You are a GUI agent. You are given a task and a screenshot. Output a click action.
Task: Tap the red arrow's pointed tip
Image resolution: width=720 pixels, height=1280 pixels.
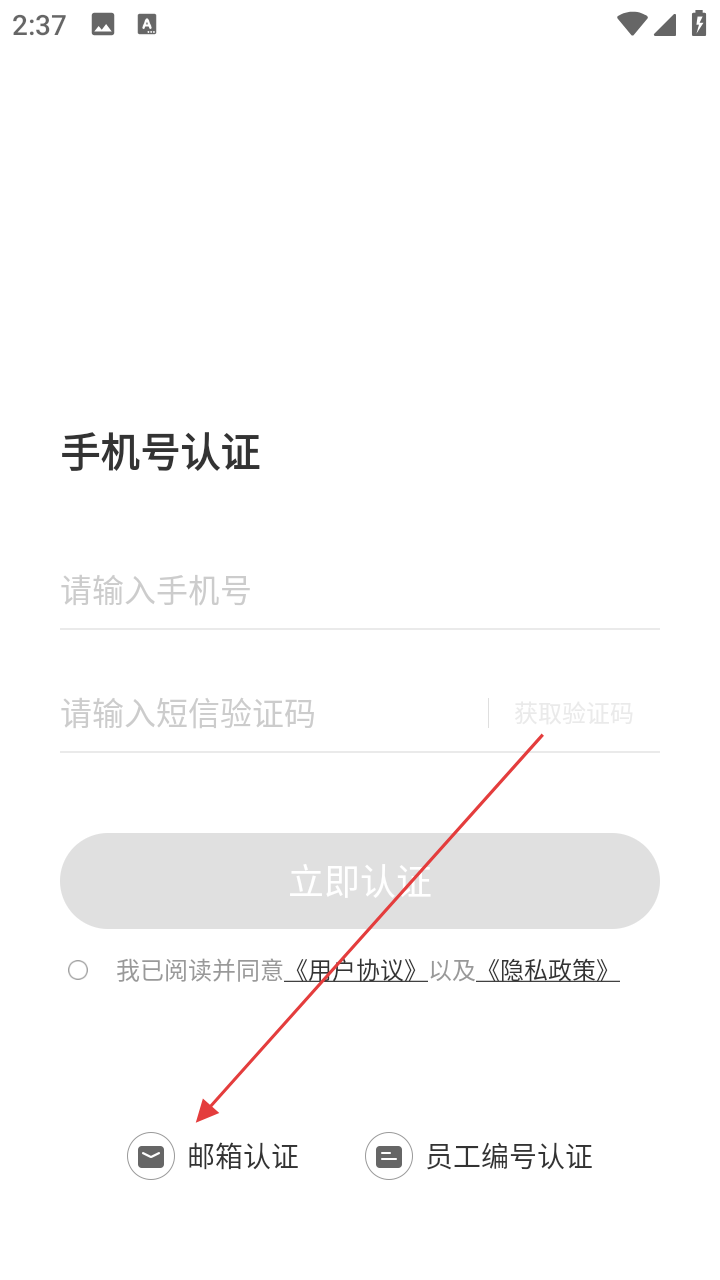198,1120
